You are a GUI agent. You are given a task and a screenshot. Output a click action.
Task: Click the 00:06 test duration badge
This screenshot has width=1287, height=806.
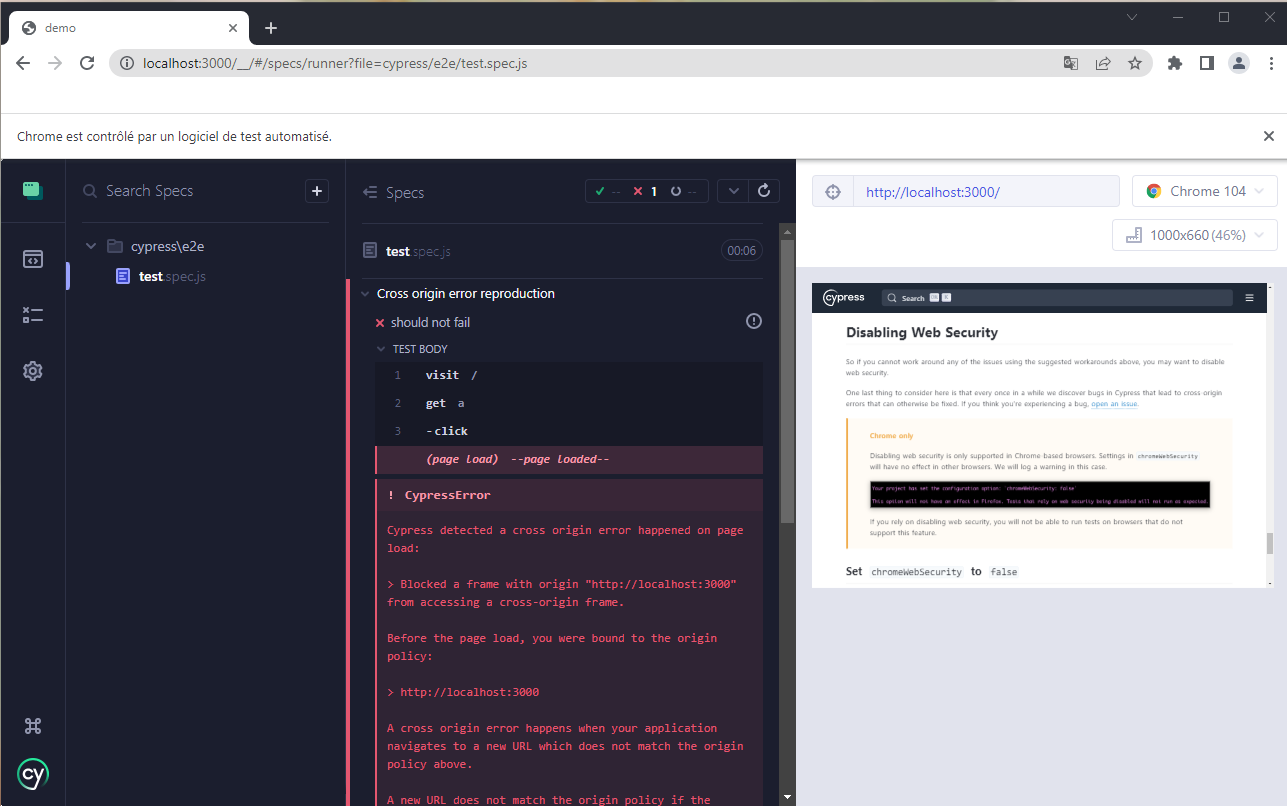(x=742, y=251)
